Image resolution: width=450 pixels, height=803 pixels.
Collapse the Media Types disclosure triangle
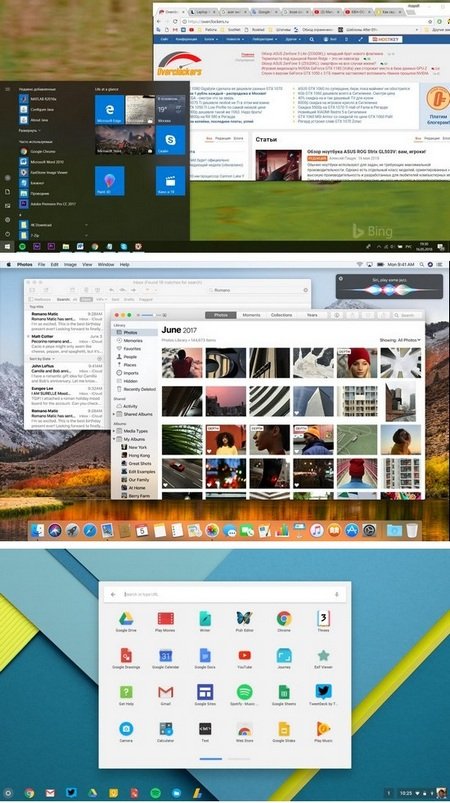[x=114, y=431]
